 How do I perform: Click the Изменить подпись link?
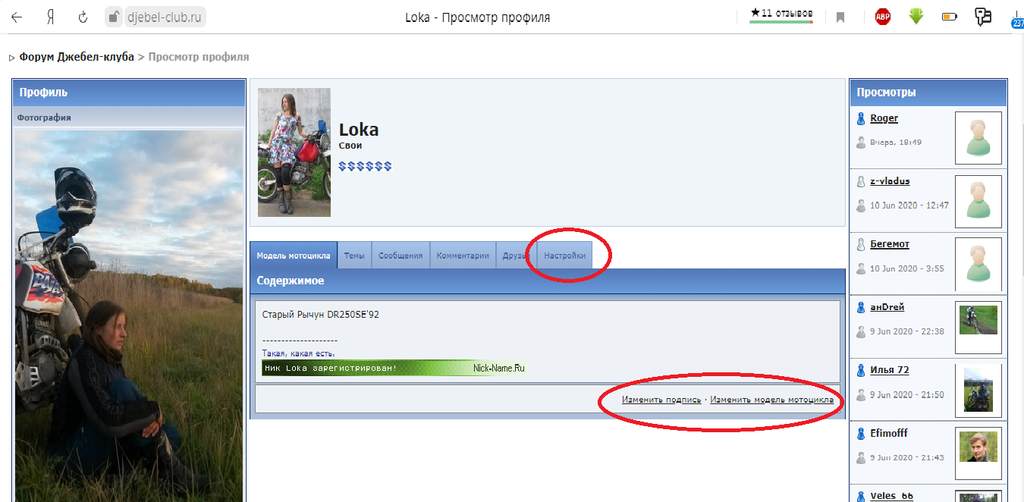point(662,399)
